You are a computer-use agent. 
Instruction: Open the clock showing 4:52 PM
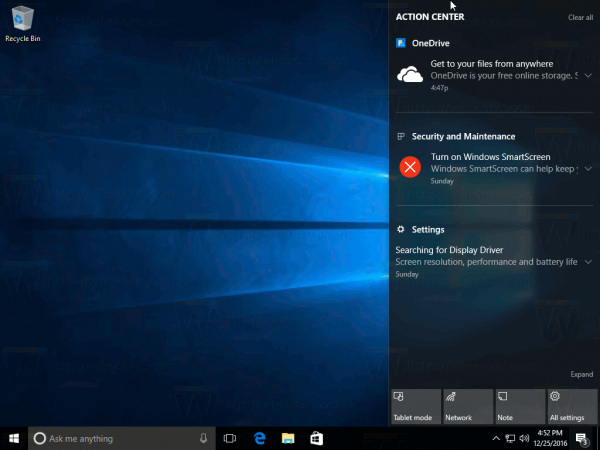click(550, 439)
